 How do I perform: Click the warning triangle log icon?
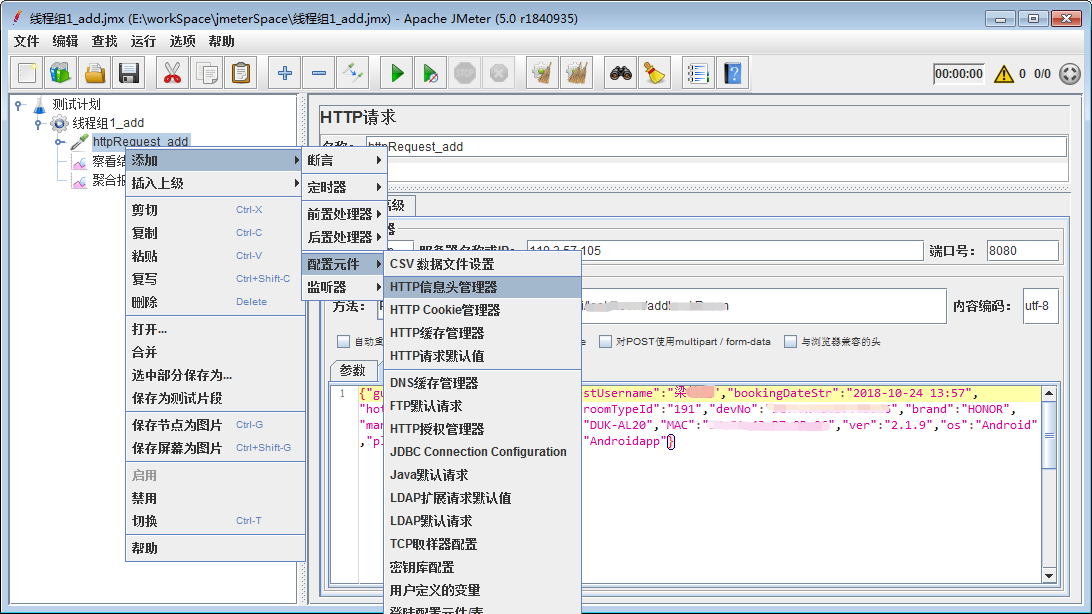click(x=1004, y=74)
